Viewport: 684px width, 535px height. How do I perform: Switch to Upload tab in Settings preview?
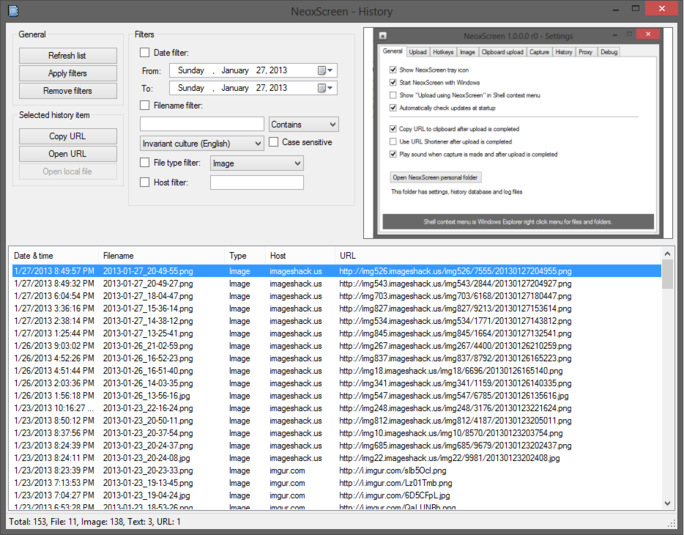(x=417, y=52)
